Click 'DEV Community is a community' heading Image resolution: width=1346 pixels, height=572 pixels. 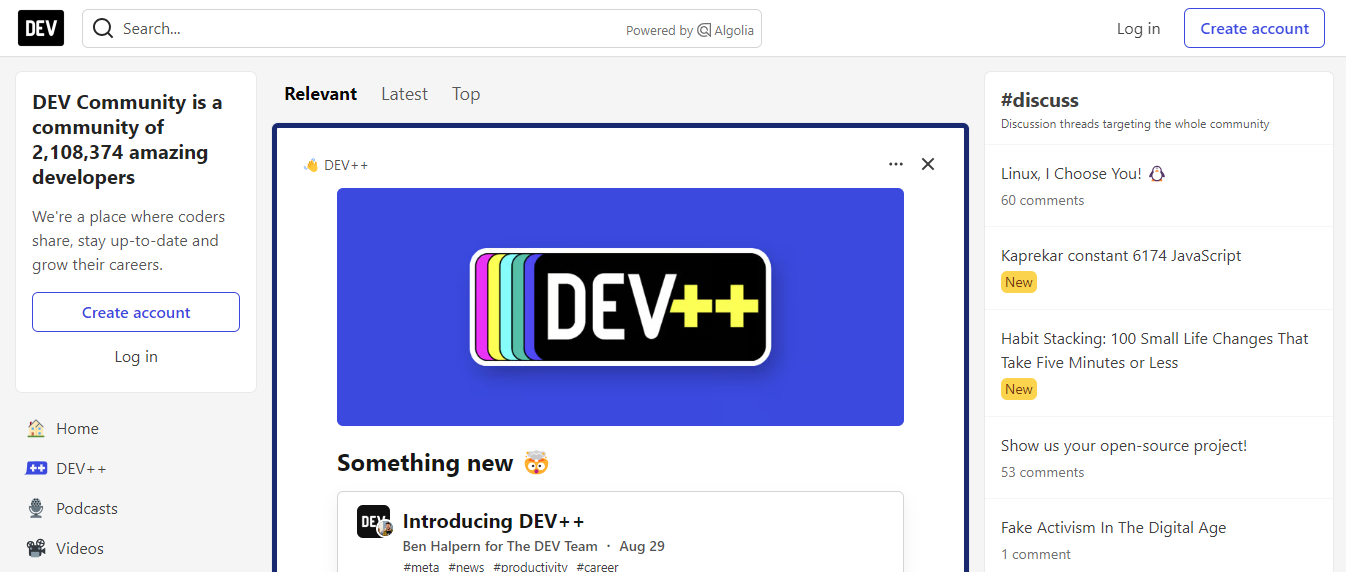(x=128, y=140)
